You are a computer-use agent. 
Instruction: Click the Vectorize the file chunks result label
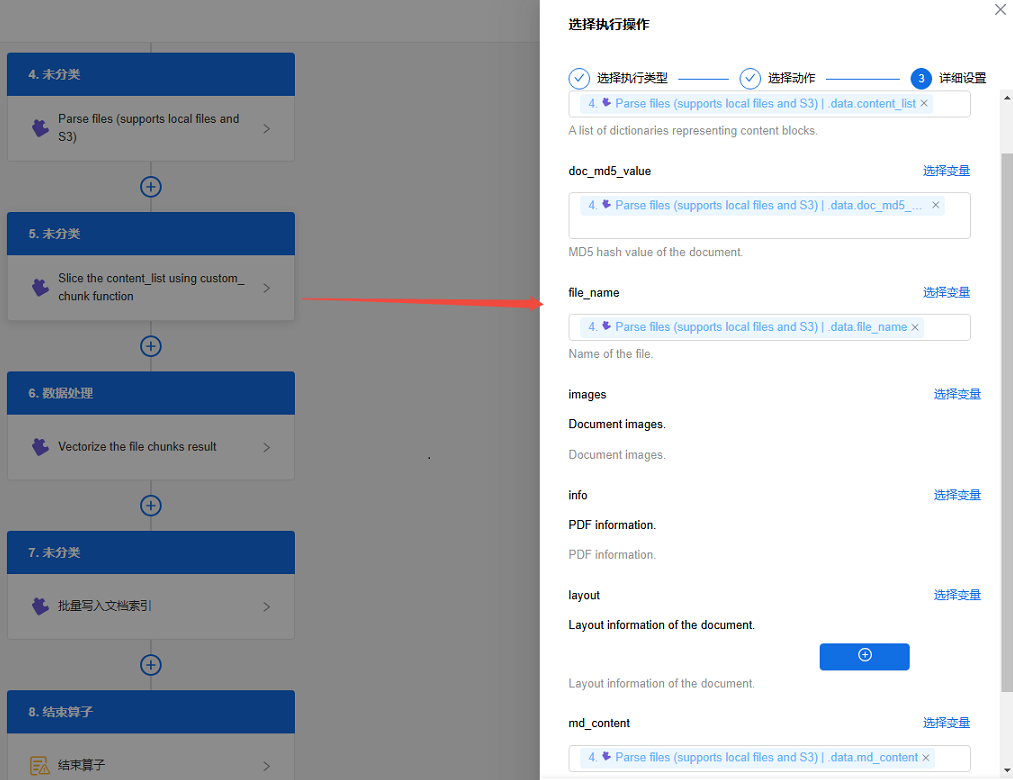[x=137, y=447]
